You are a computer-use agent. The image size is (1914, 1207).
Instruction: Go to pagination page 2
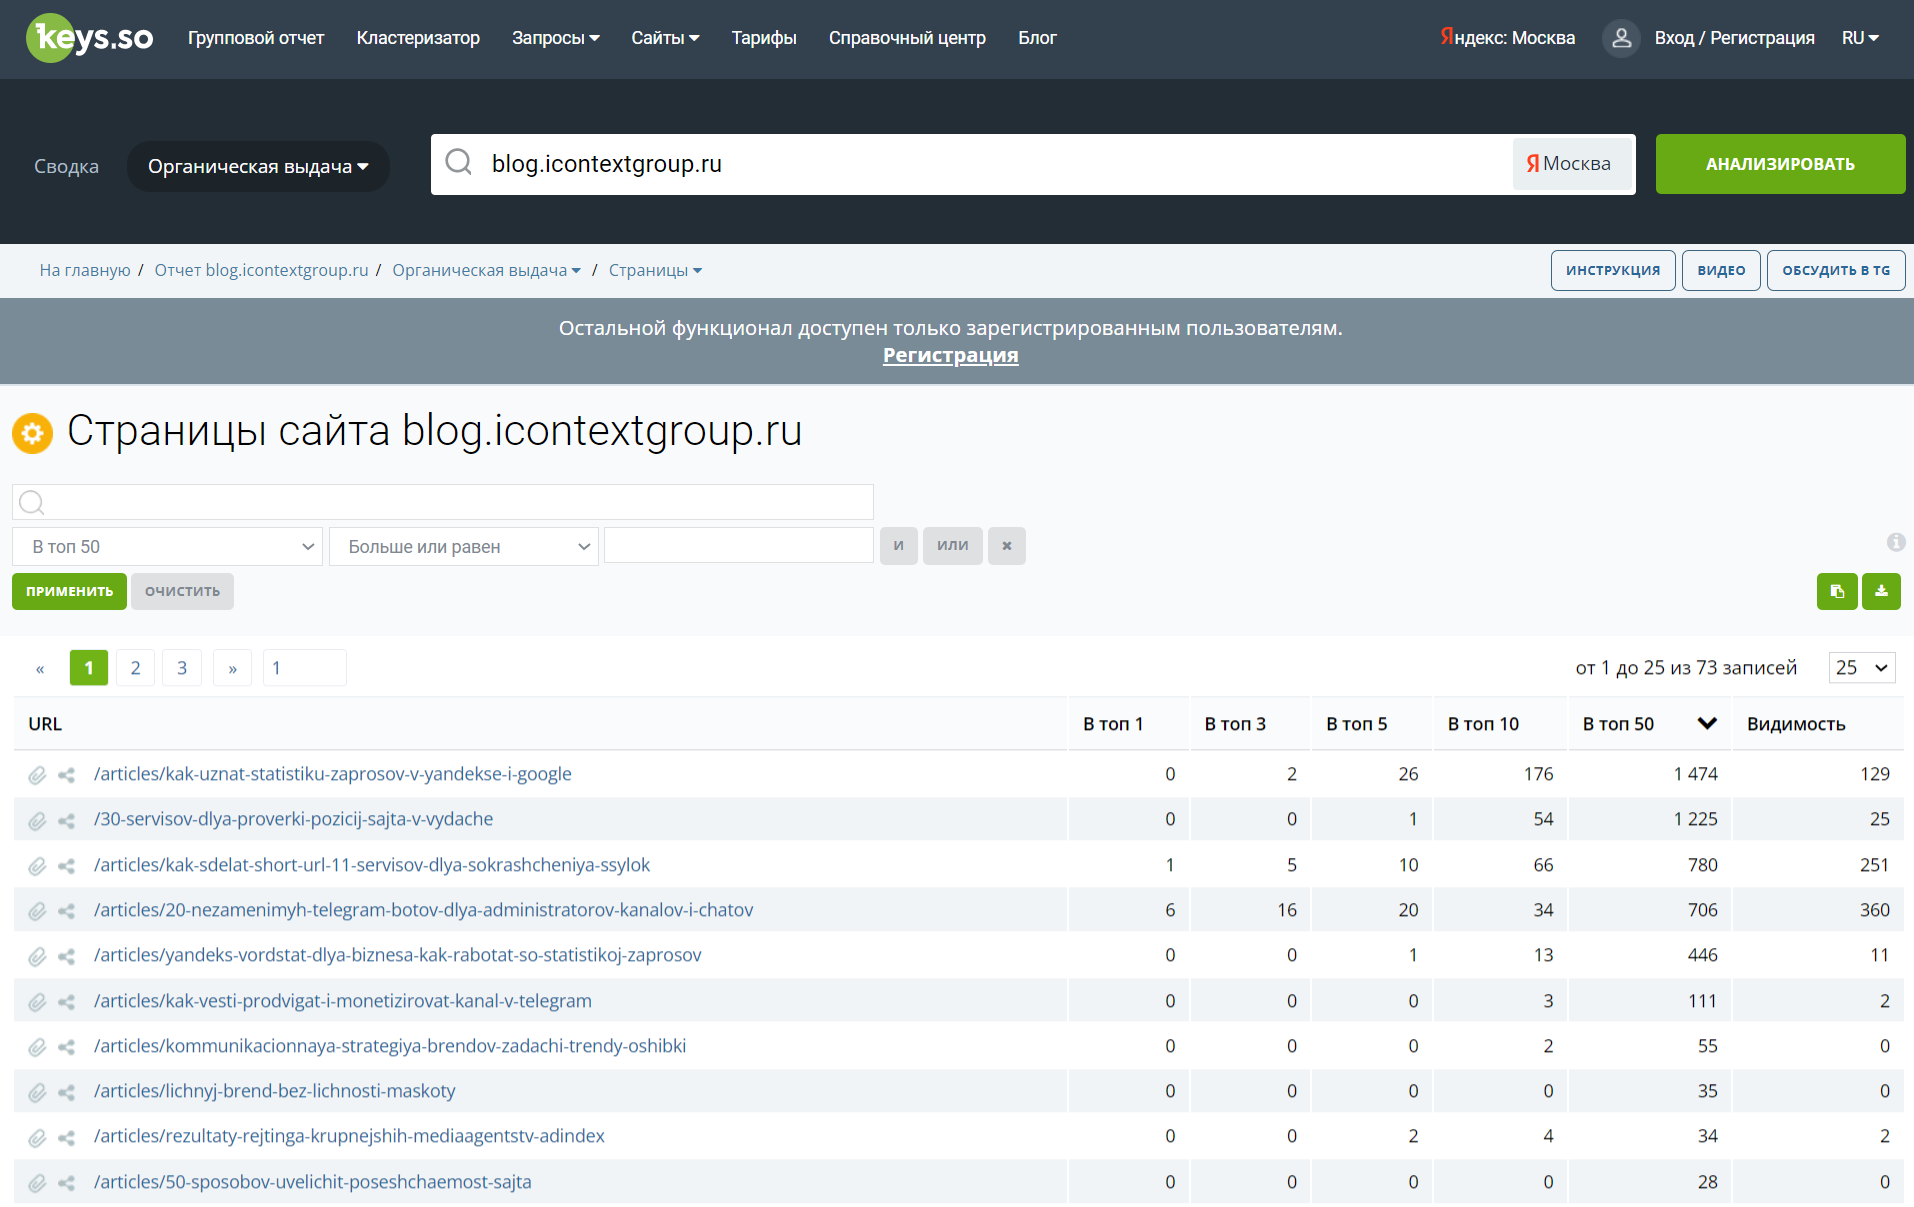click(135, 668)
